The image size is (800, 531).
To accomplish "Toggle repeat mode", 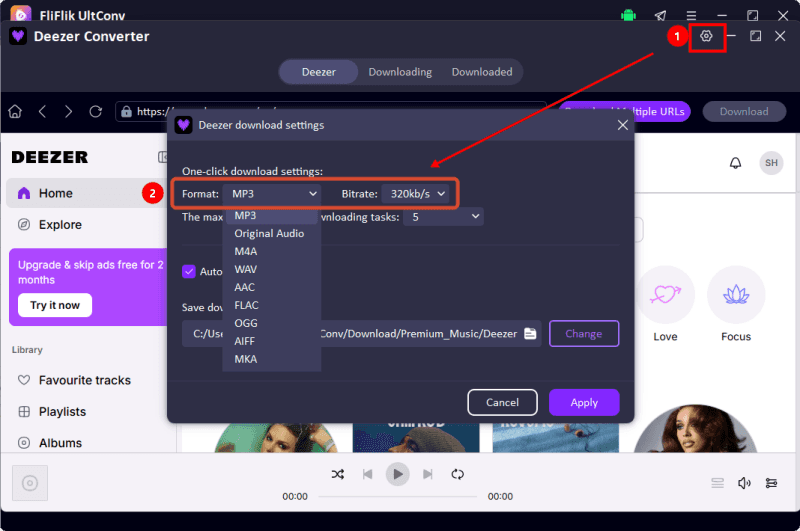I will pyautogui.click(x=458, y=474).
